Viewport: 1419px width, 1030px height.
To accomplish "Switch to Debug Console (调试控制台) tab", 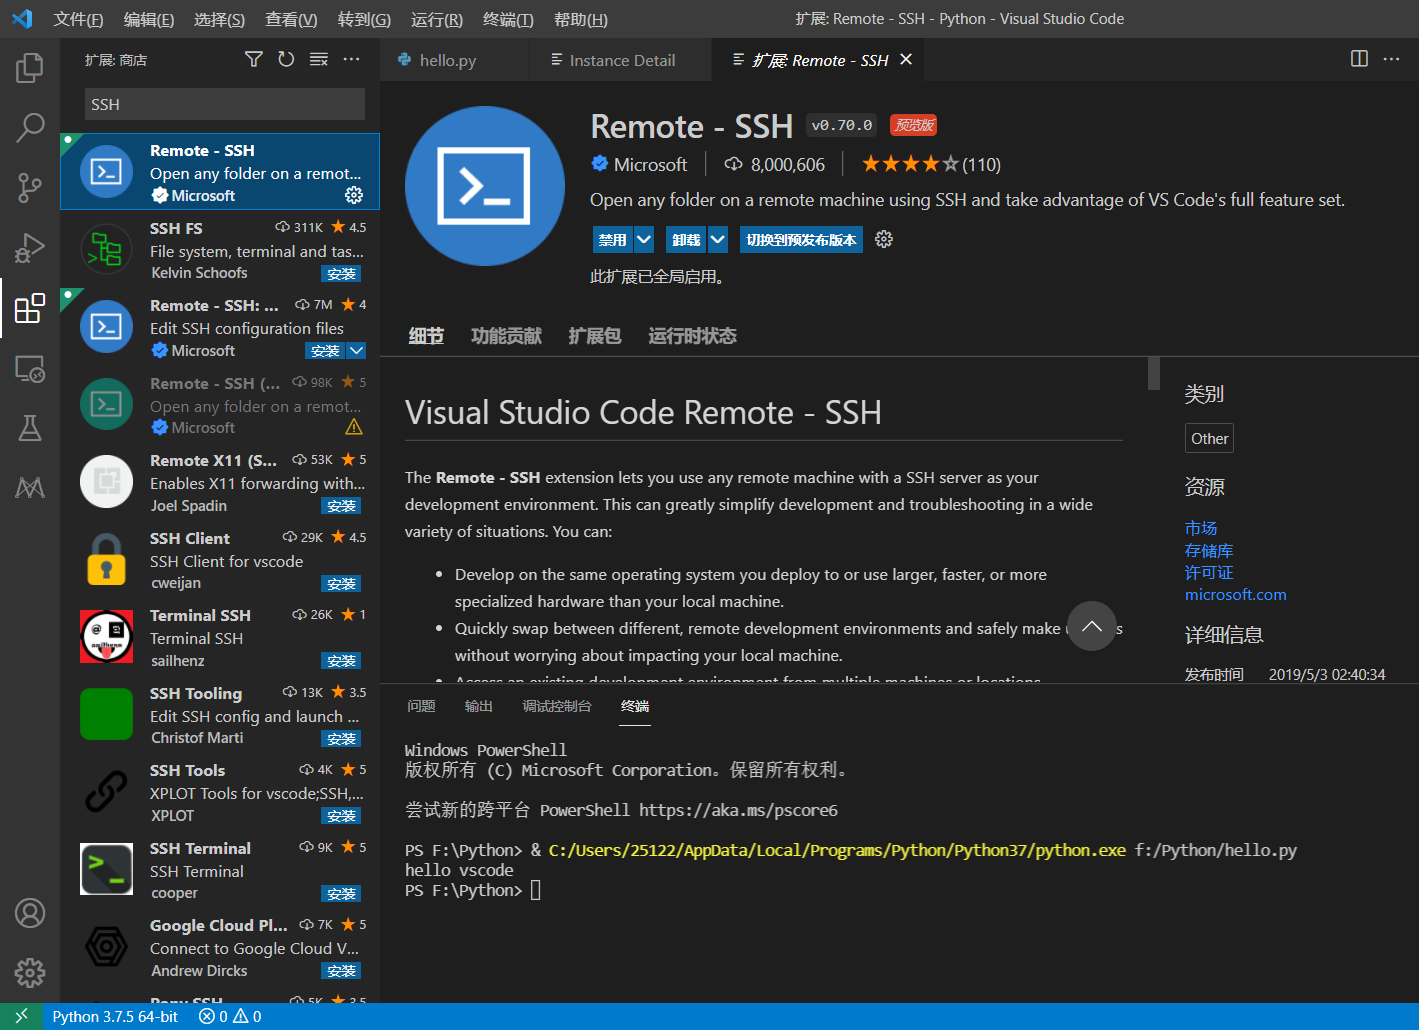I will (557, 706).
